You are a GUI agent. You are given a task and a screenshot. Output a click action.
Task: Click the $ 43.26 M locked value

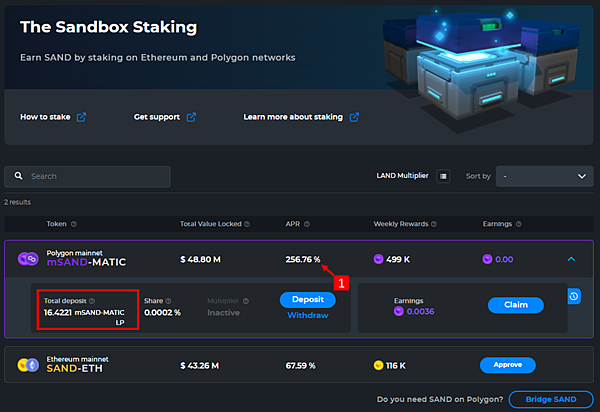199,366
